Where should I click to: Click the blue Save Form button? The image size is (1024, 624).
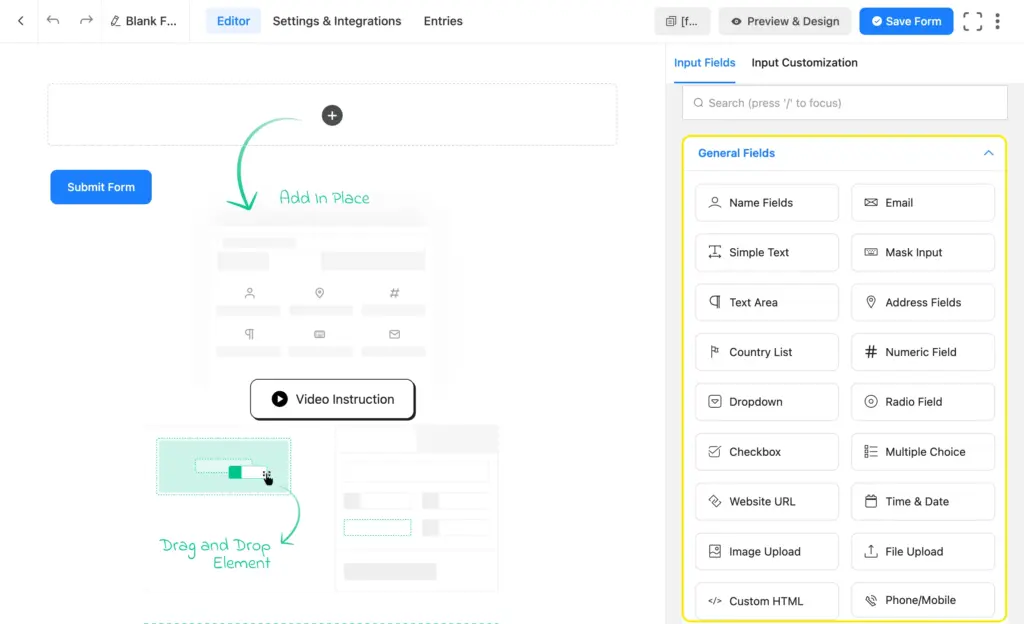[905, 21]
